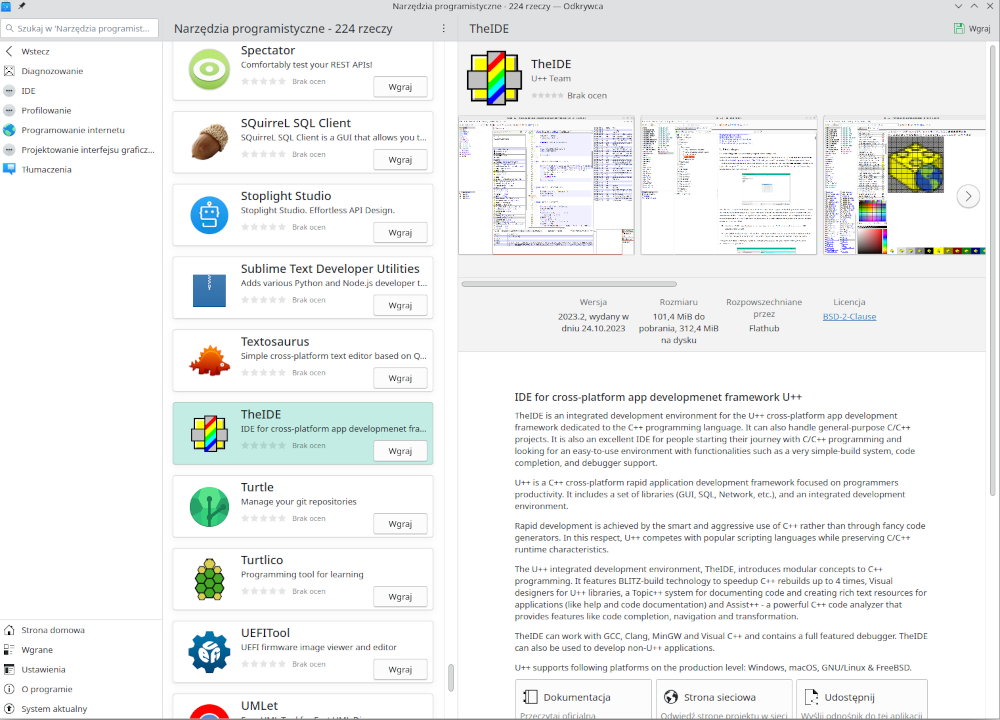
Task: Open Wgrane installed apps page
Action: [37, 650]
